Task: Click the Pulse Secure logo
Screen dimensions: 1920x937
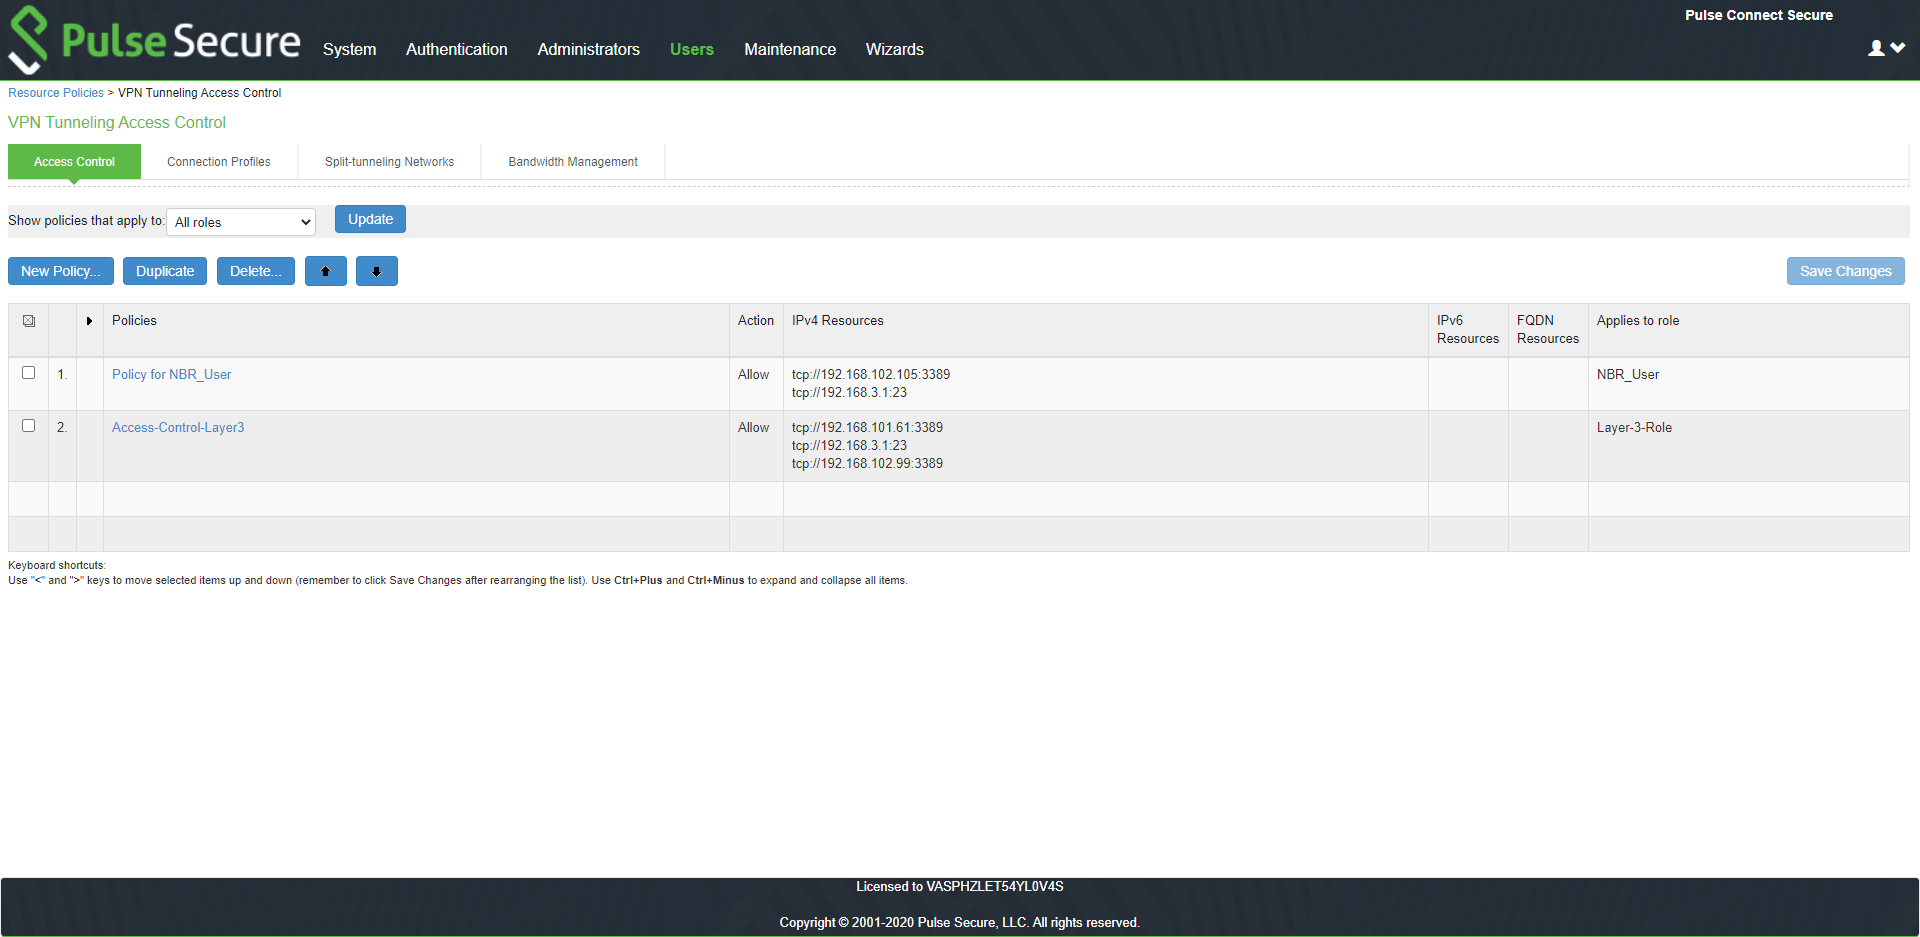Action: (154, 40)
